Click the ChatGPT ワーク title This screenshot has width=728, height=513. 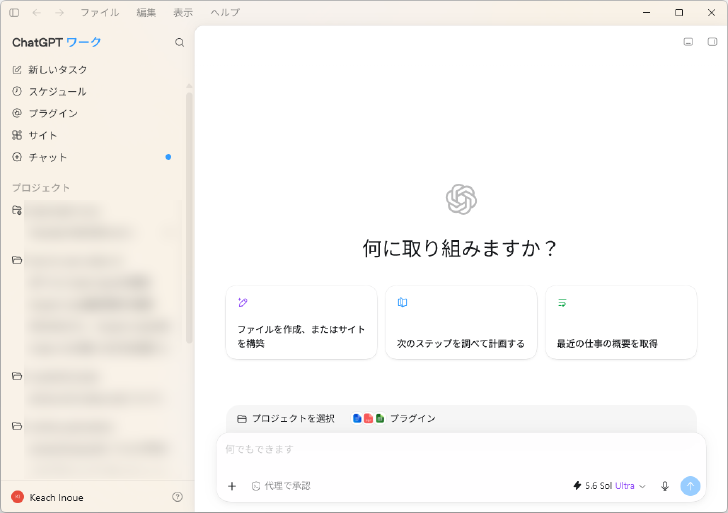click(56, 43)
